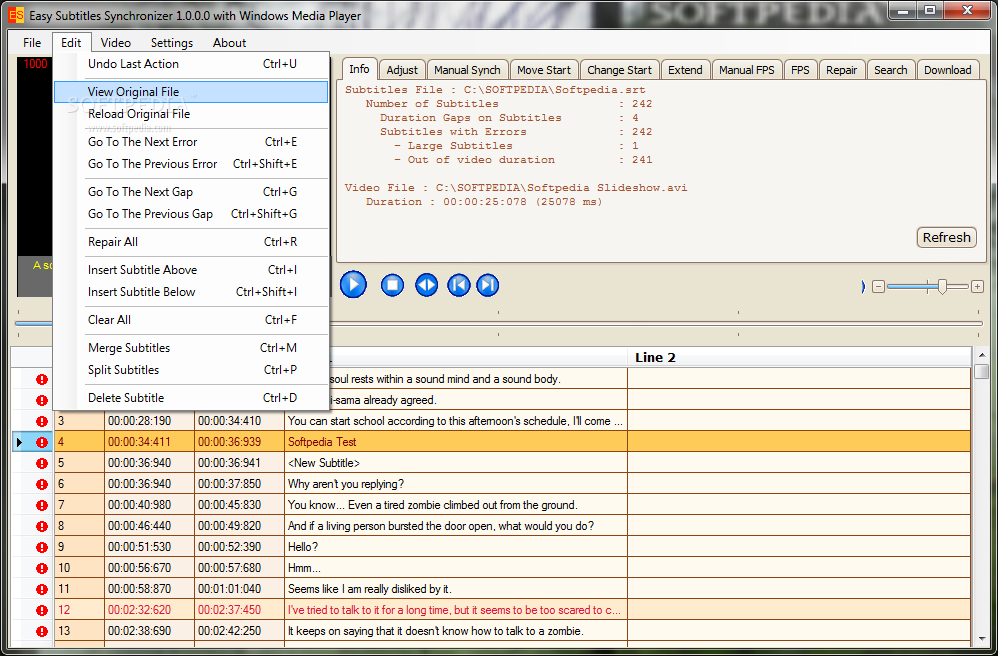
Task: Choose Insert Subtitle Below
Action: pos(191,292)
